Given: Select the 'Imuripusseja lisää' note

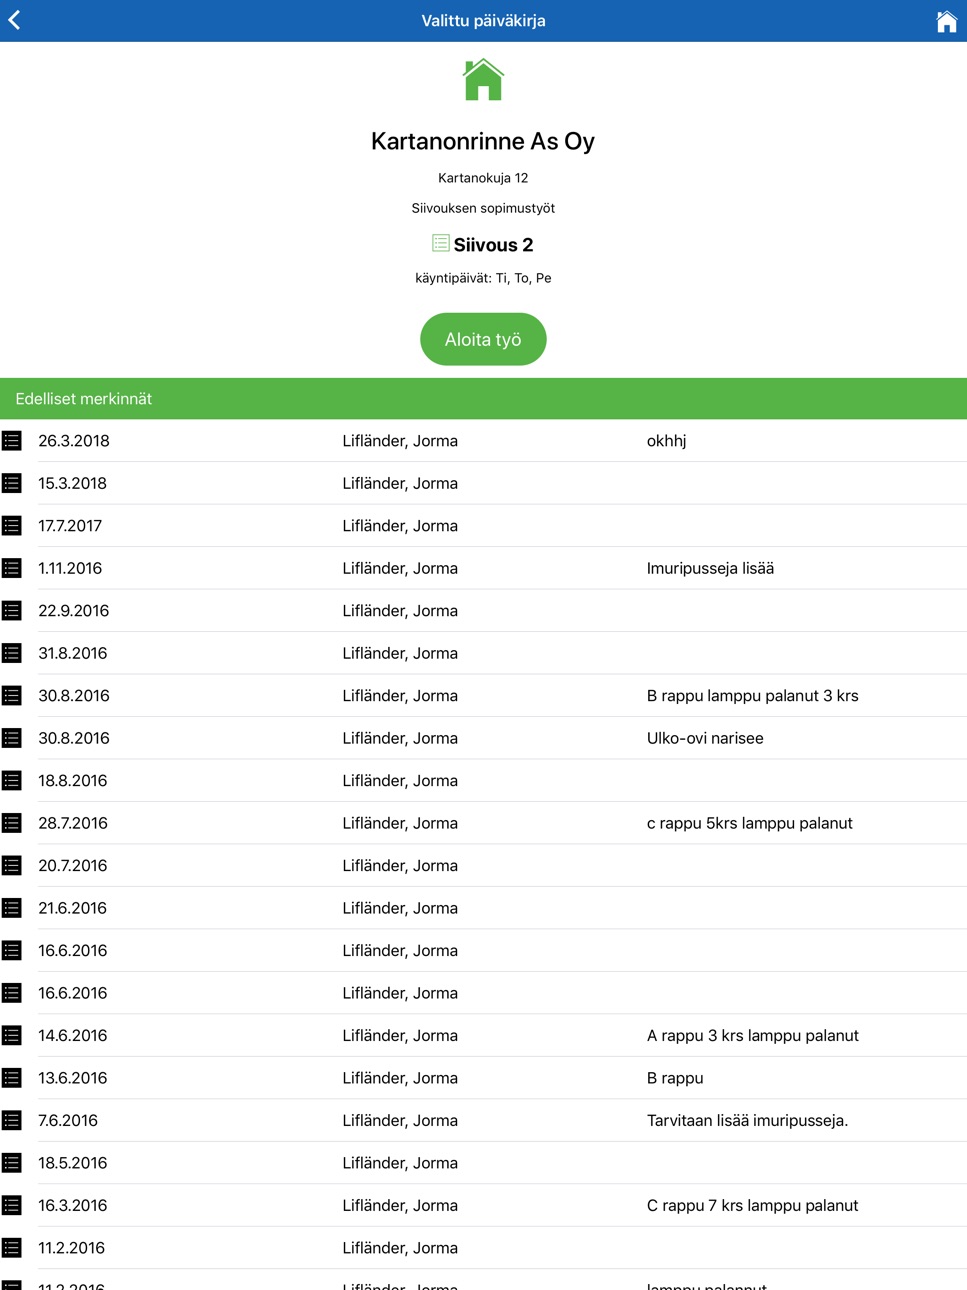Looking at the screenshot, I should [x=710, y=568].
